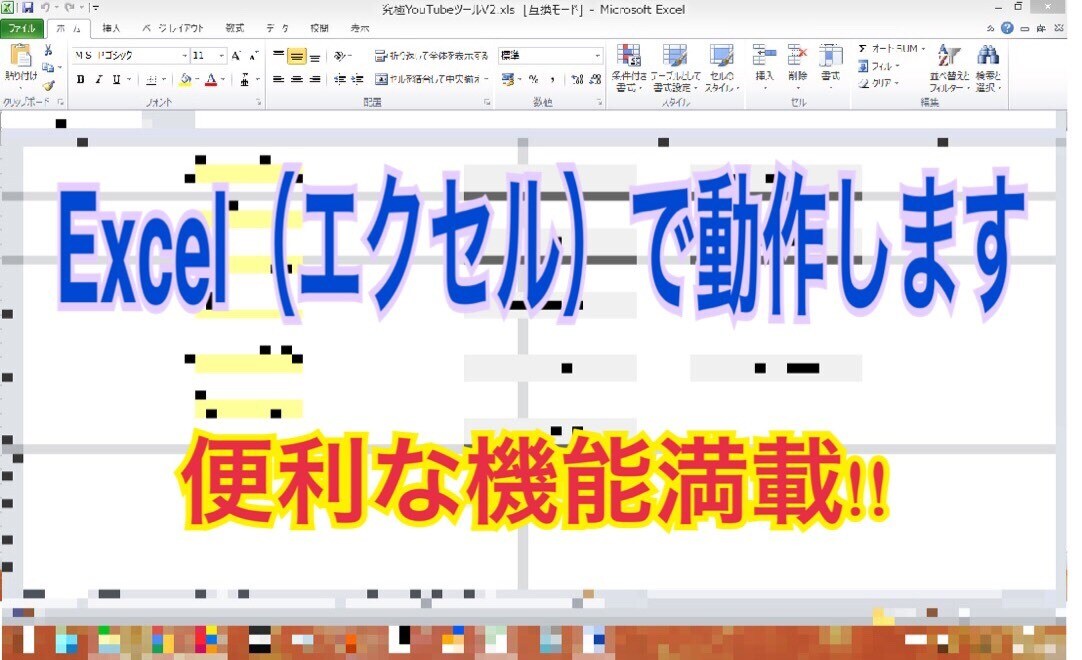Click the Decrease Indent icon
Image resolution: width=1082 pixels, height=660 pixels.
tap(340, 79)
